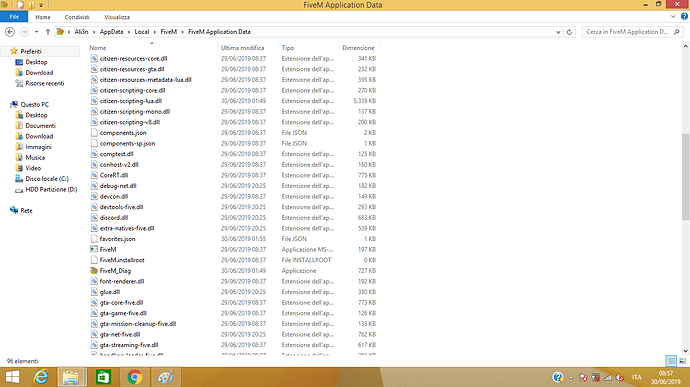Open the Quick Access Toolbar dropdown
Screen dimensions: 690x387
coord(41,5)
